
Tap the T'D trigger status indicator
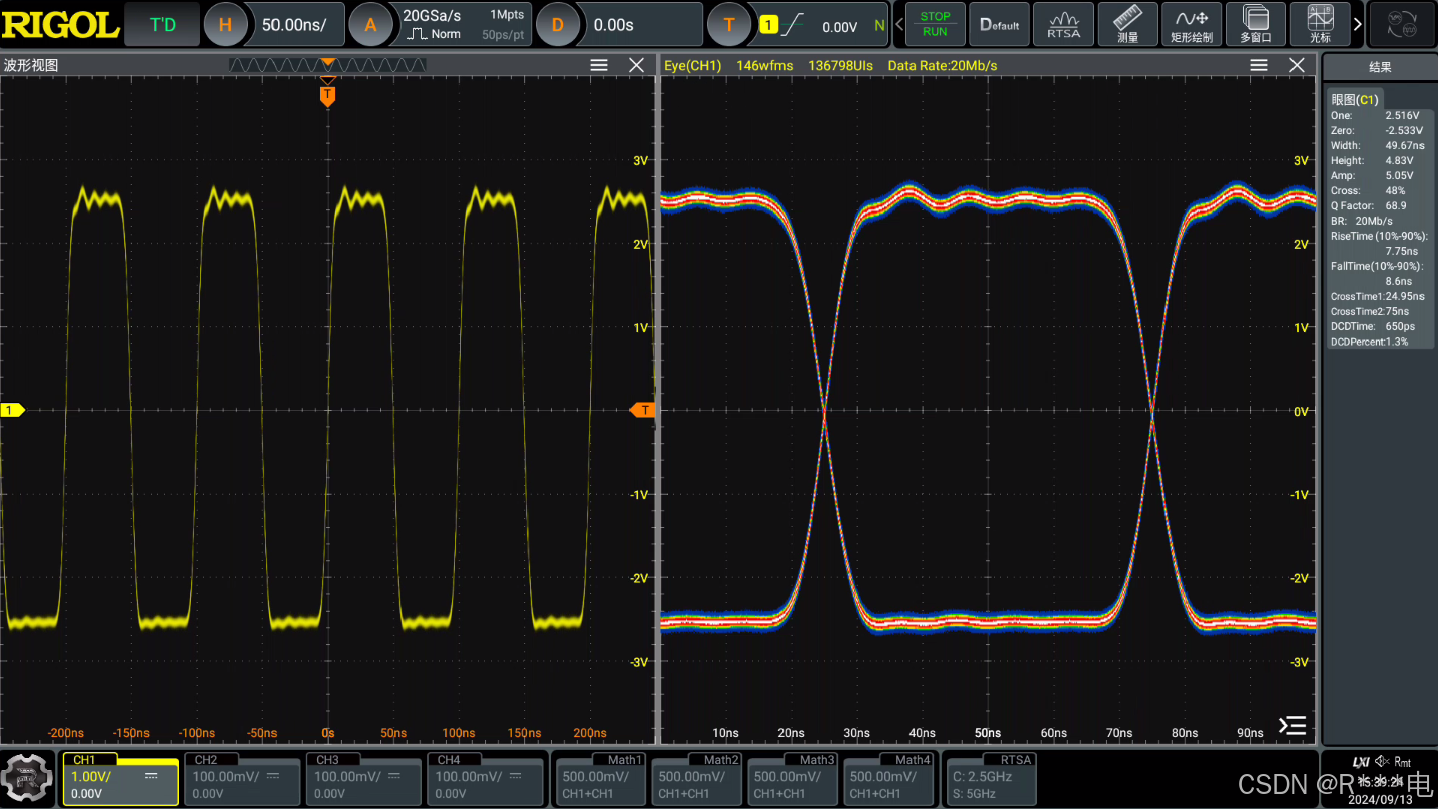point(162,25)
